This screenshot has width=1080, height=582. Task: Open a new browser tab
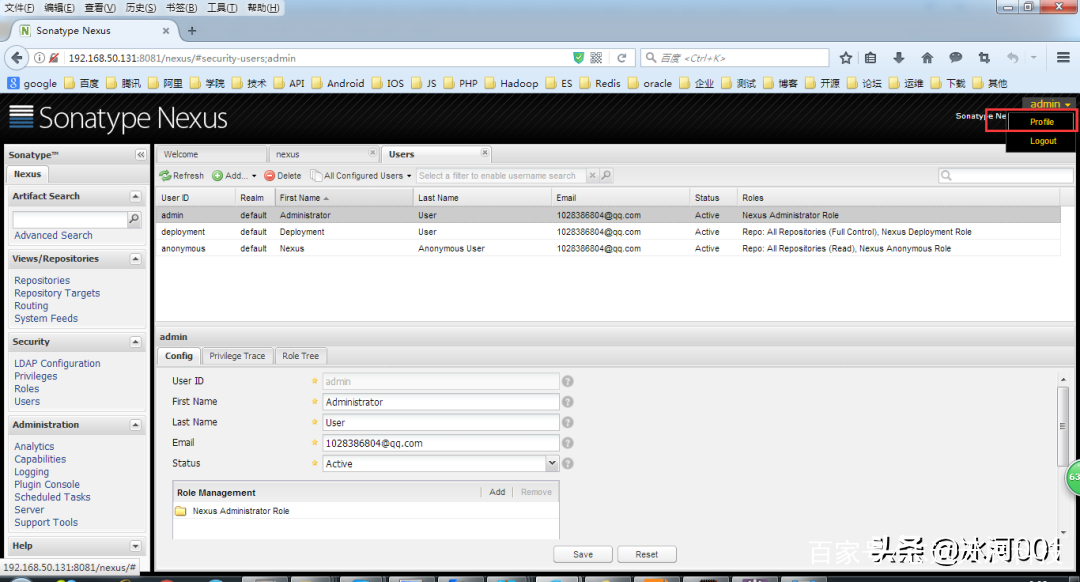(192, 30)
